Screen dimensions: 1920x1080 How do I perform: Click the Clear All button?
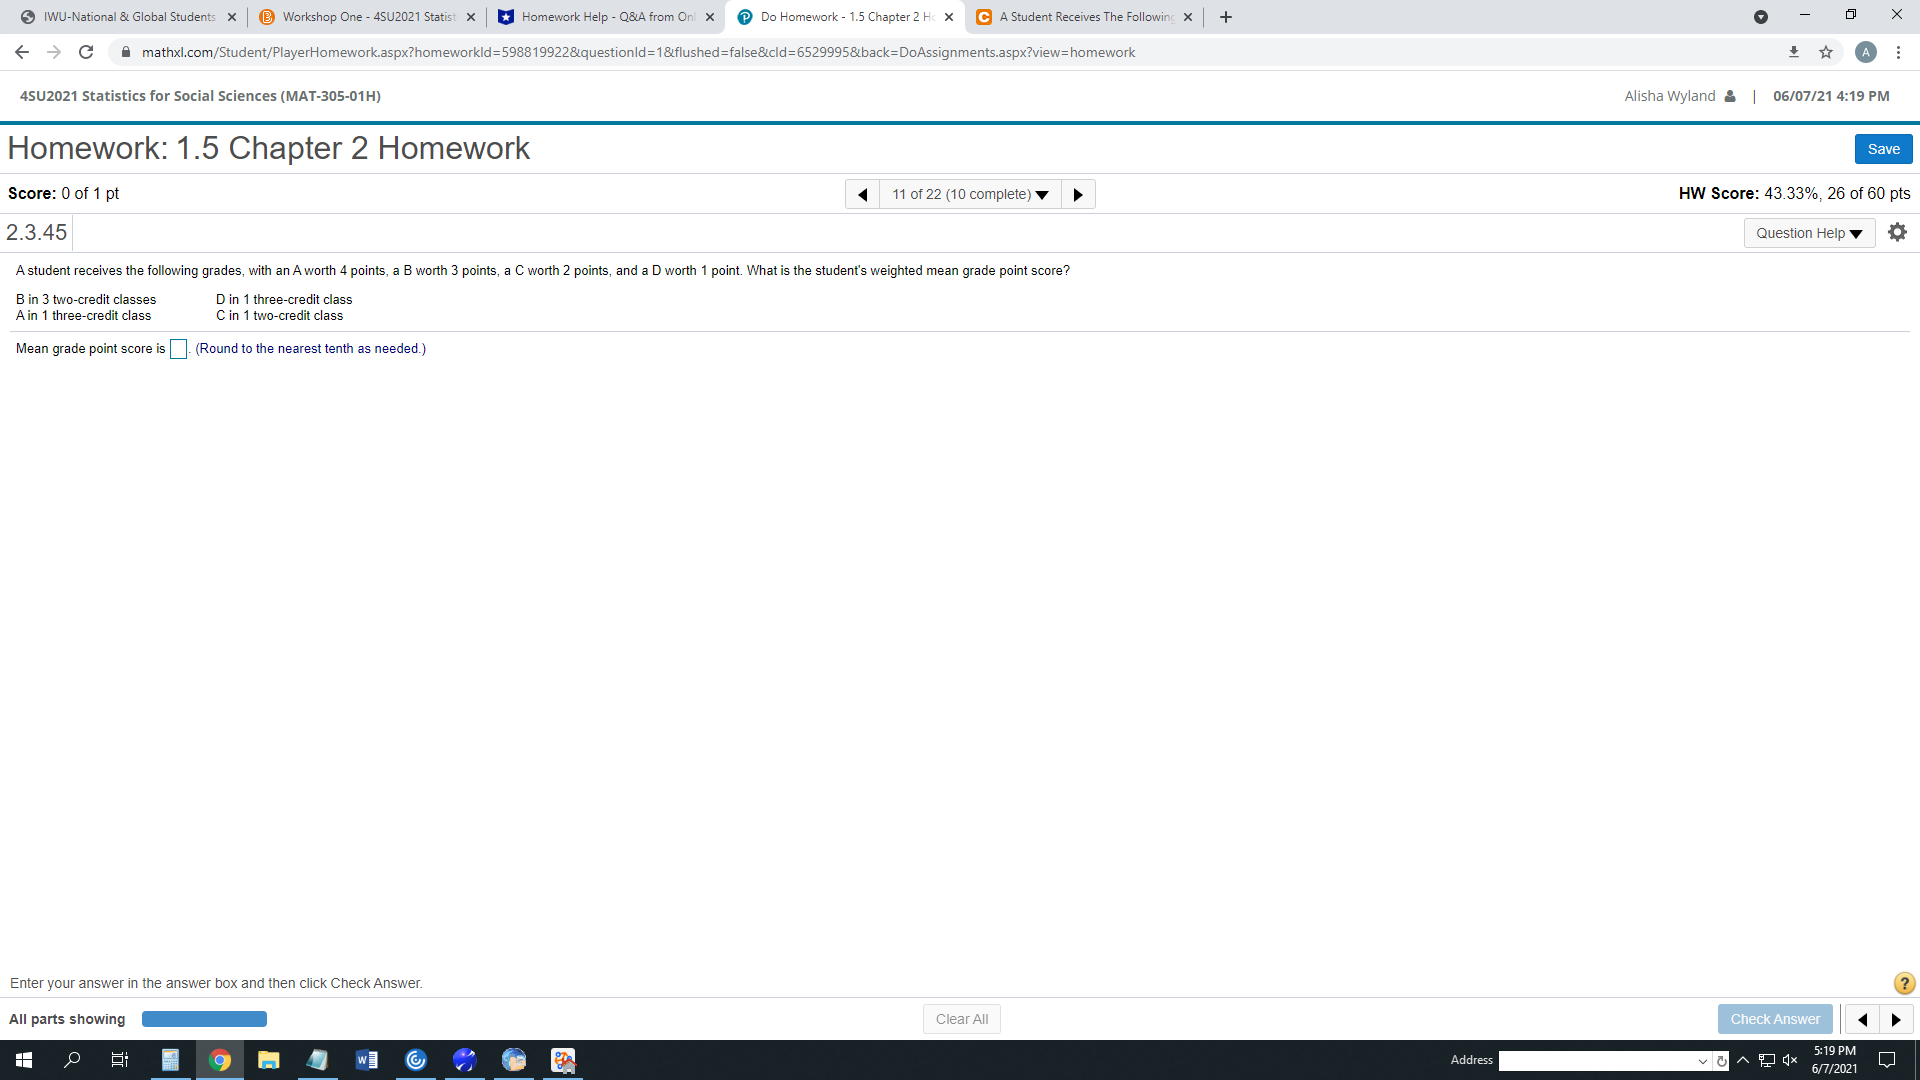point(961,1019)
